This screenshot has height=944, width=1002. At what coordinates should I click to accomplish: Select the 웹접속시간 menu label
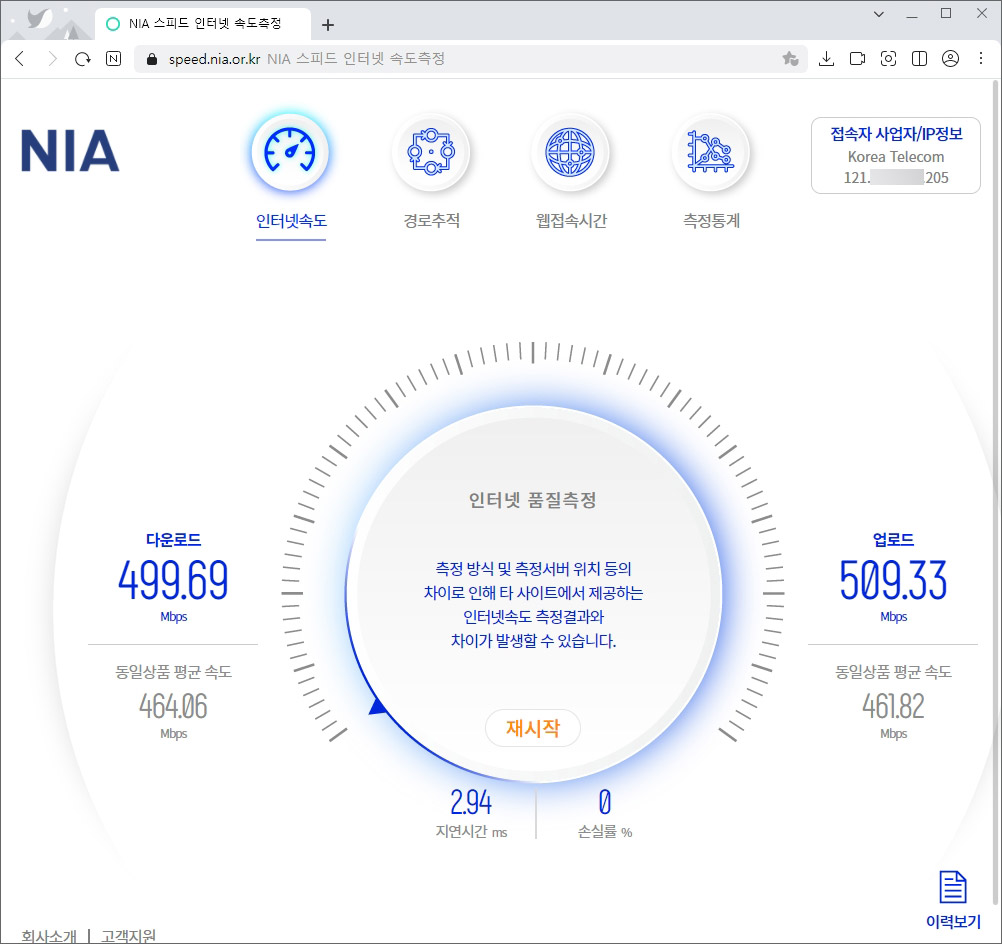point(571,221)
